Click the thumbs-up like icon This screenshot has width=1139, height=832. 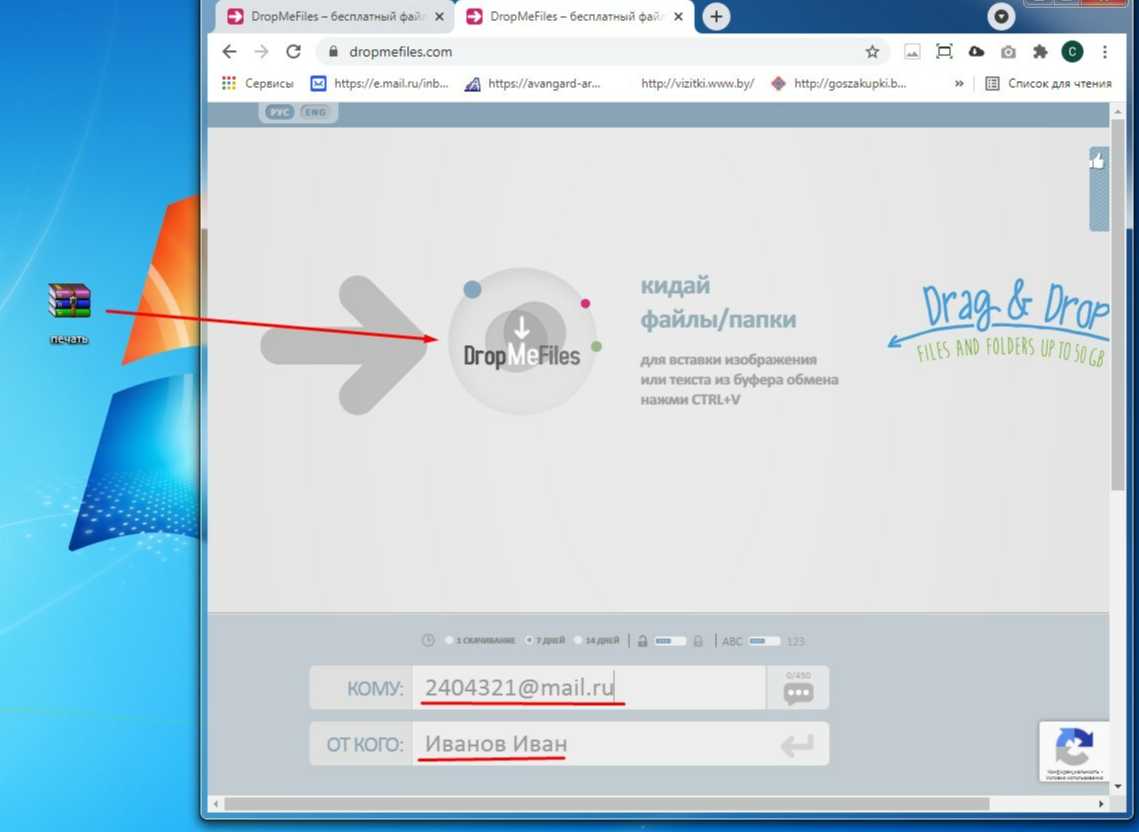1098,161
